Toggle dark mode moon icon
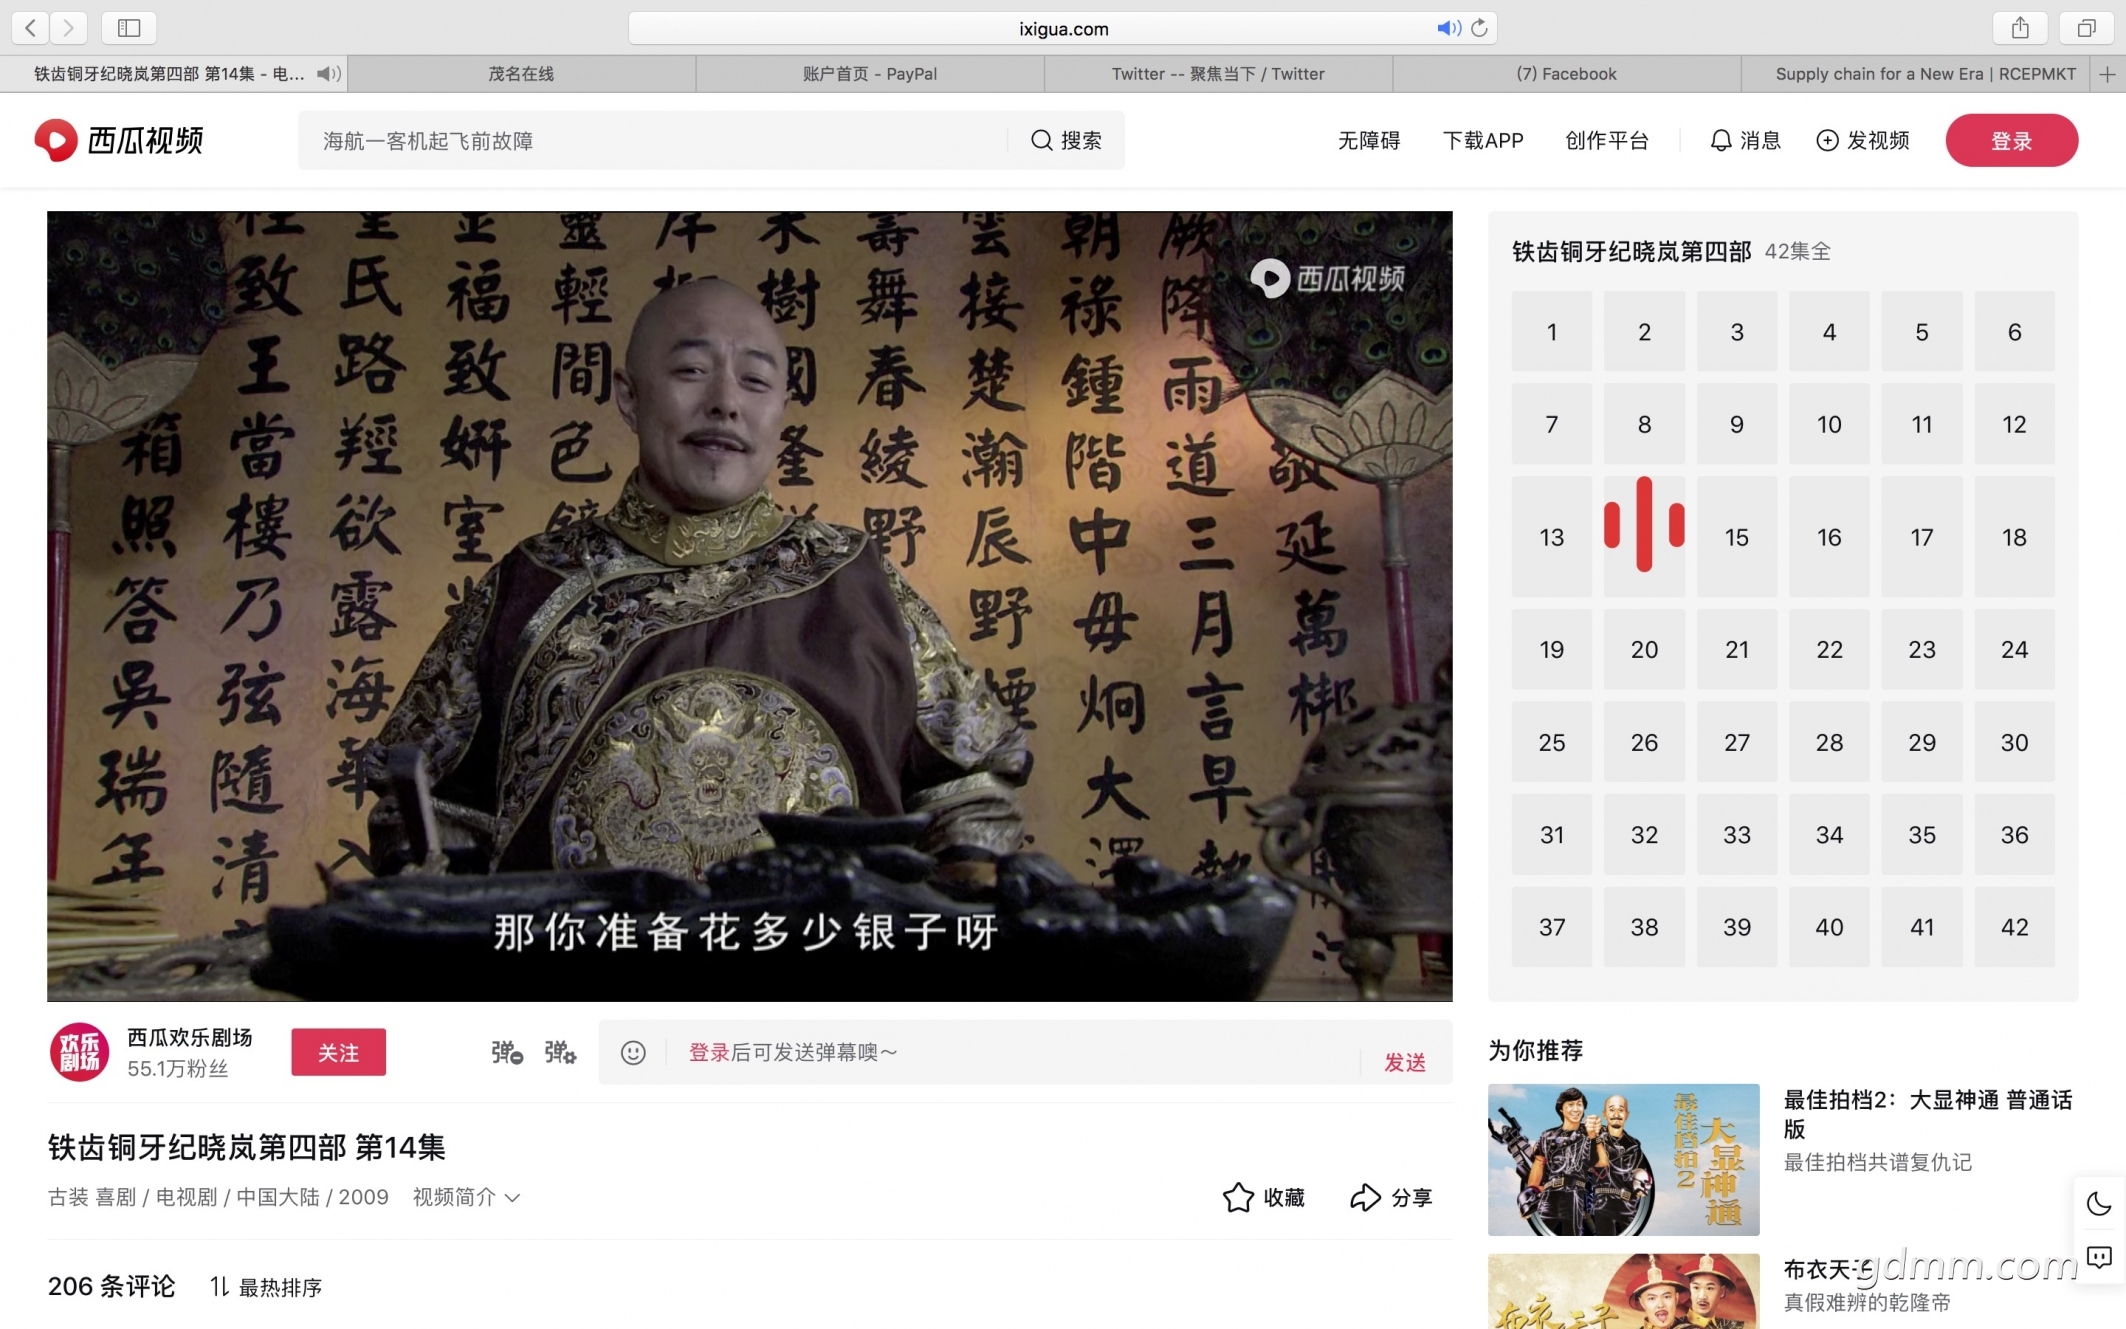 2099,1203
